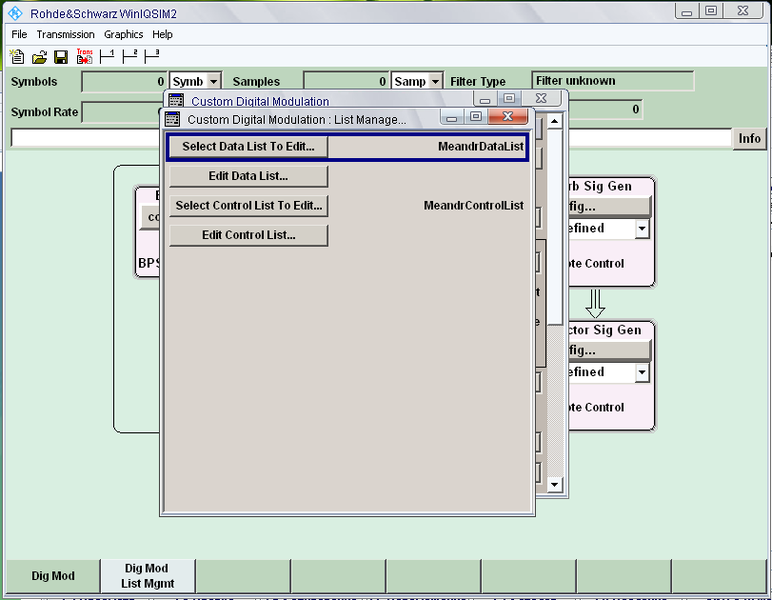Click the Save floppy disk icon

click(61, 57)
